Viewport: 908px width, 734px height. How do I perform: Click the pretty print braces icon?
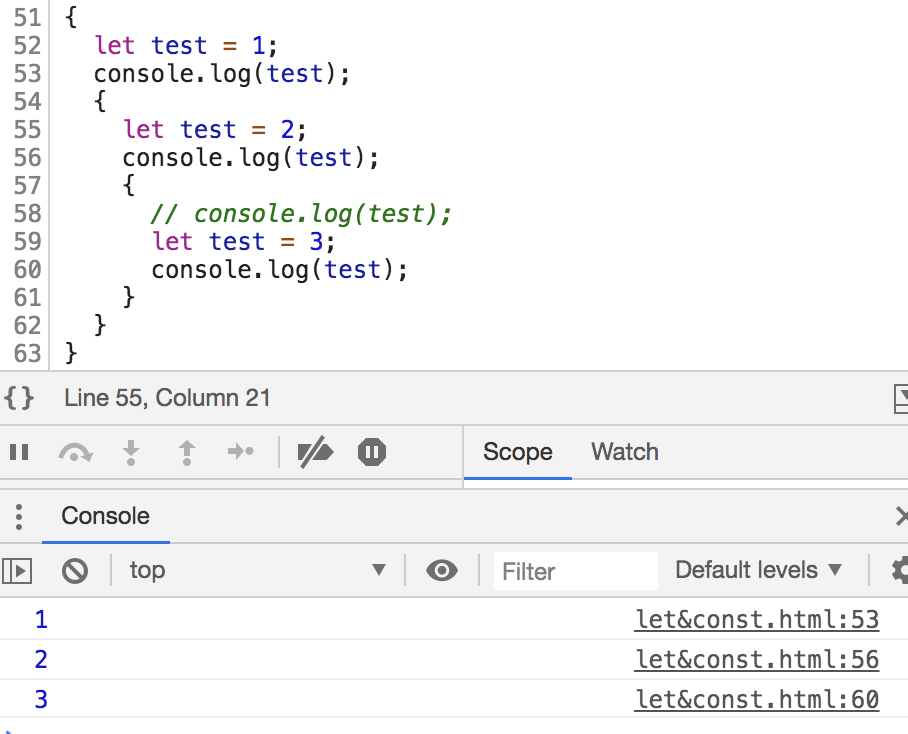tap(19, 398)
